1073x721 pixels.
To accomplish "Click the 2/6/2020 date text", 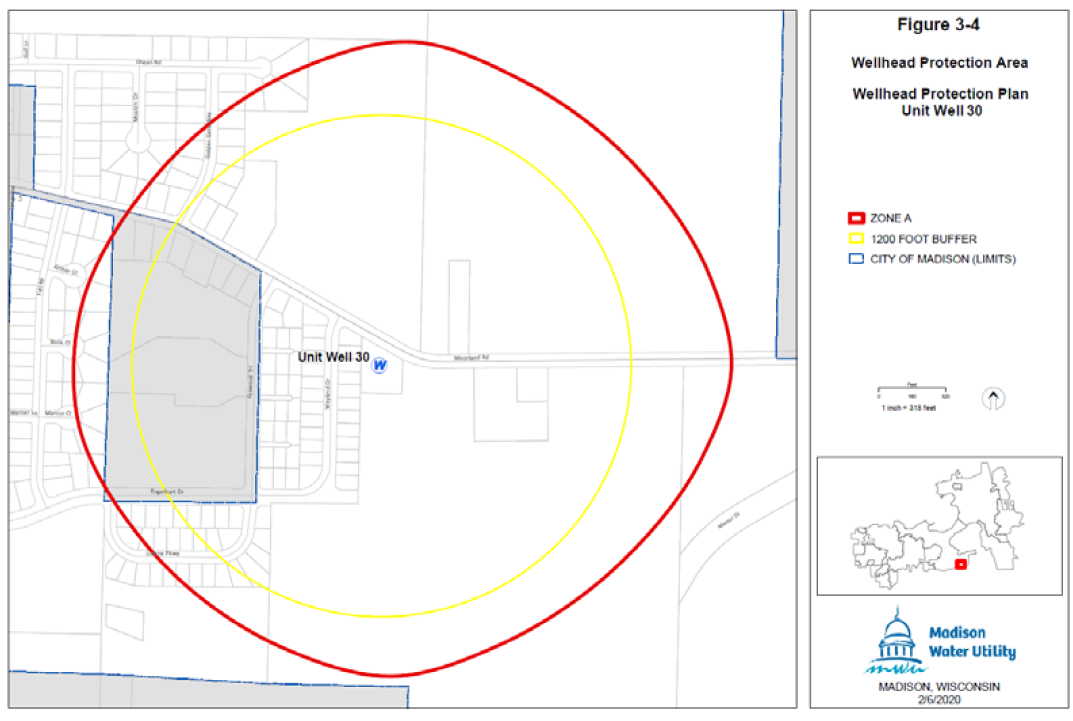I will pyautogui.click(x=939, y=701).
